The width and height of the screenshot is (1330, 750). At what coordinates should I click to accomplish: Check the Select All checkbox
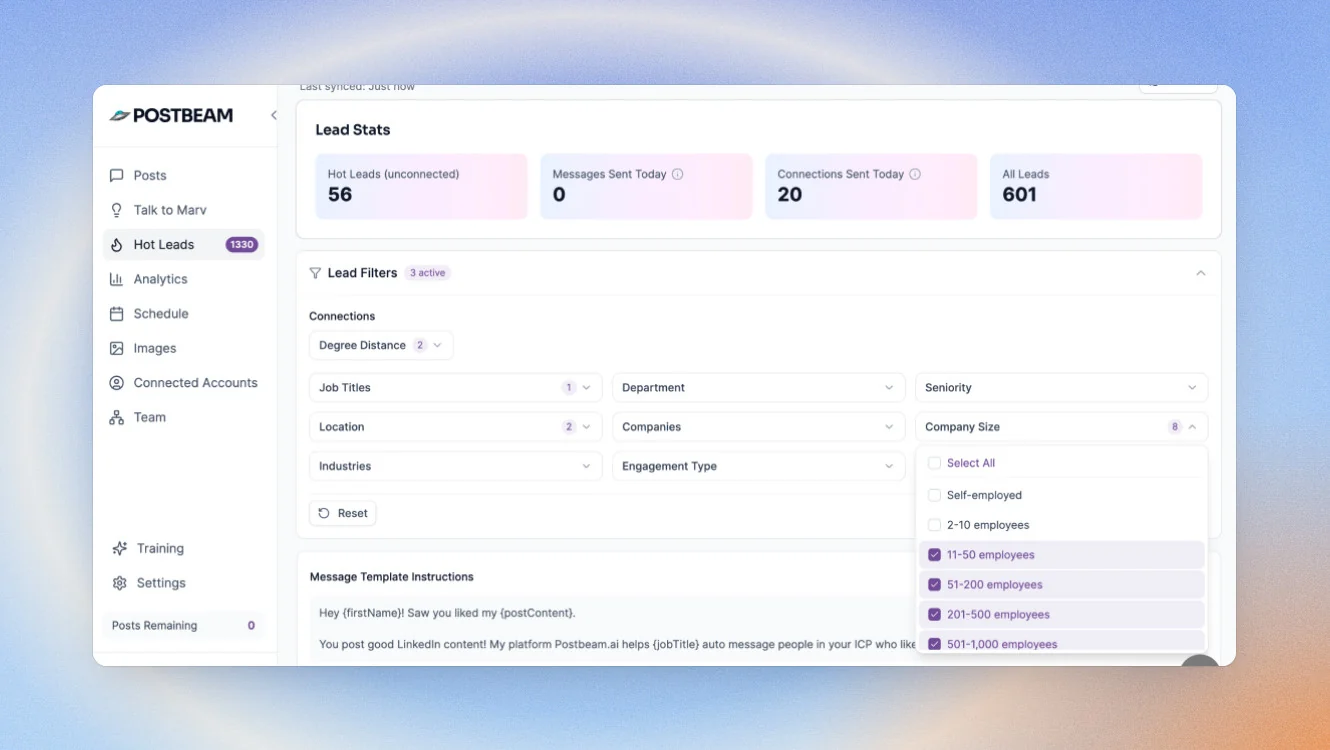934,463
